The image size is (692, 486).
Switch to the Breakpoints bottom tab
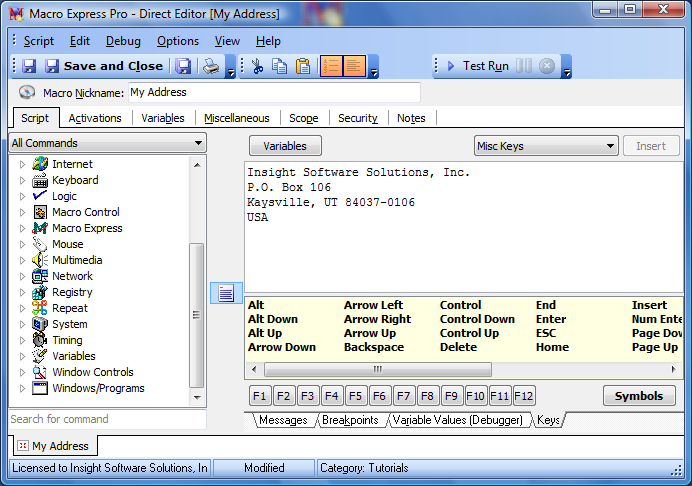pos(350,420)
